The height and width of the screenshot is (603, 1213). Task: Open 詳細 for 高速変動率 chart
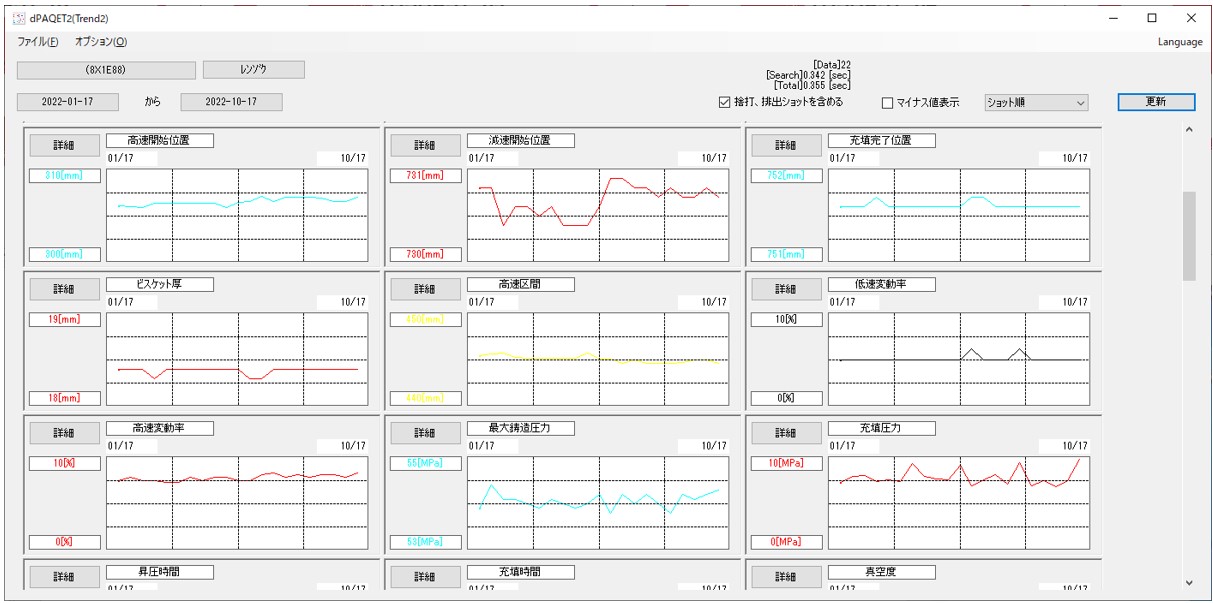64,433
